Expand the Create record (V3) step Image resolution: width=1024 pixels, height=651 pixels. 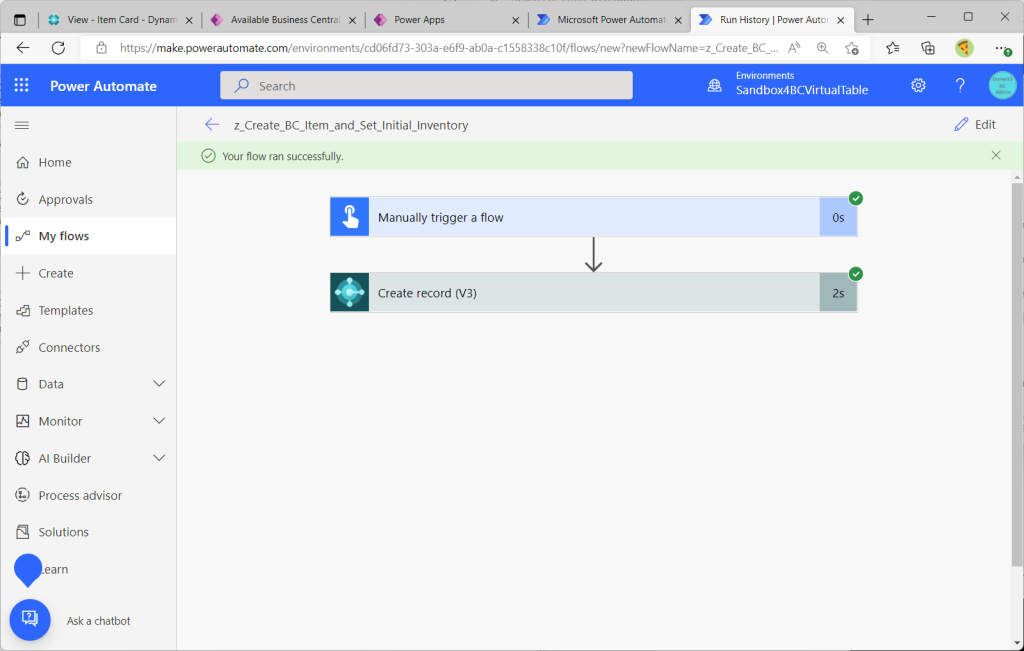point(594,293)
